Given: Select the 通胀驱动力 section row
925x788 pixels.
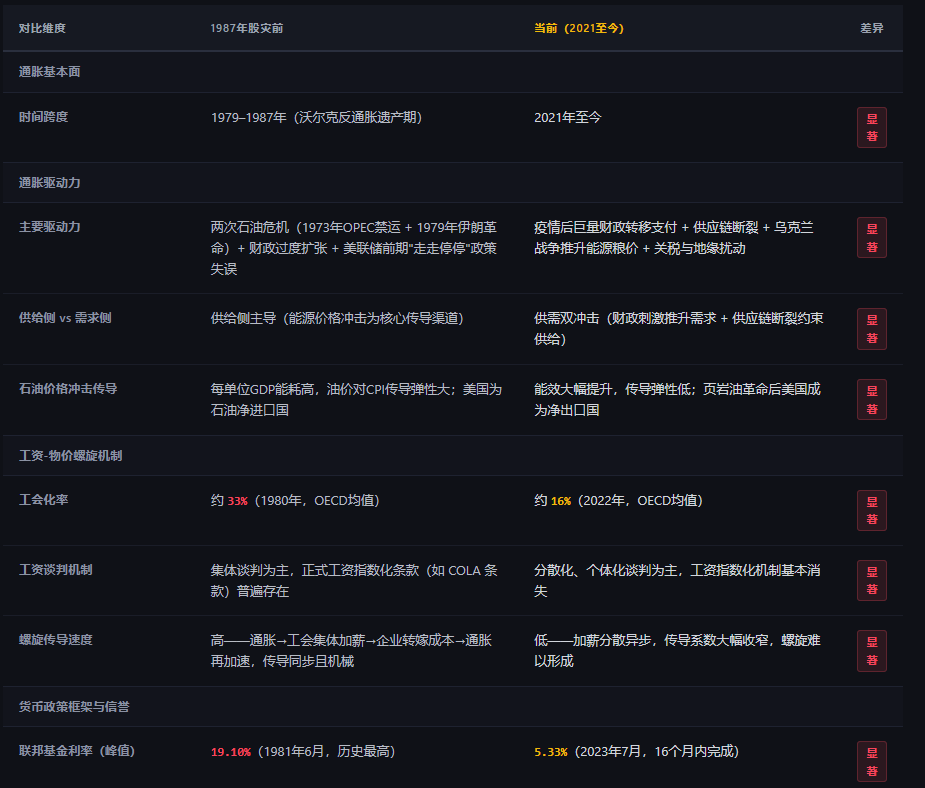Looking at the screenshot, I should 453,183.
